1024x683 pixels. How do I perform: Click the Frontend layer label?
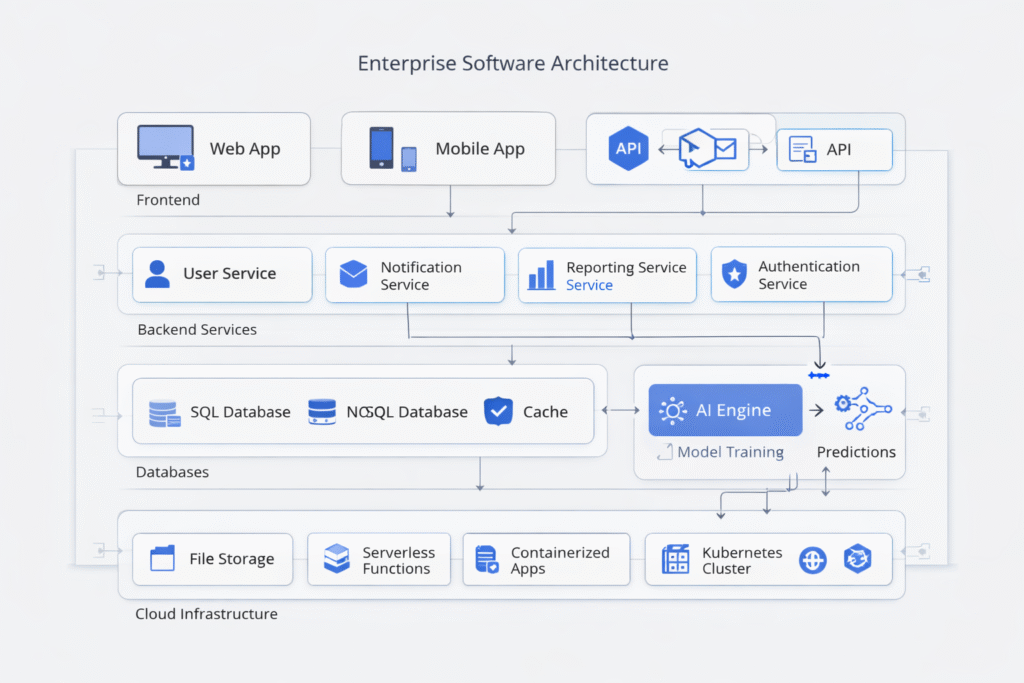(168, 200)
